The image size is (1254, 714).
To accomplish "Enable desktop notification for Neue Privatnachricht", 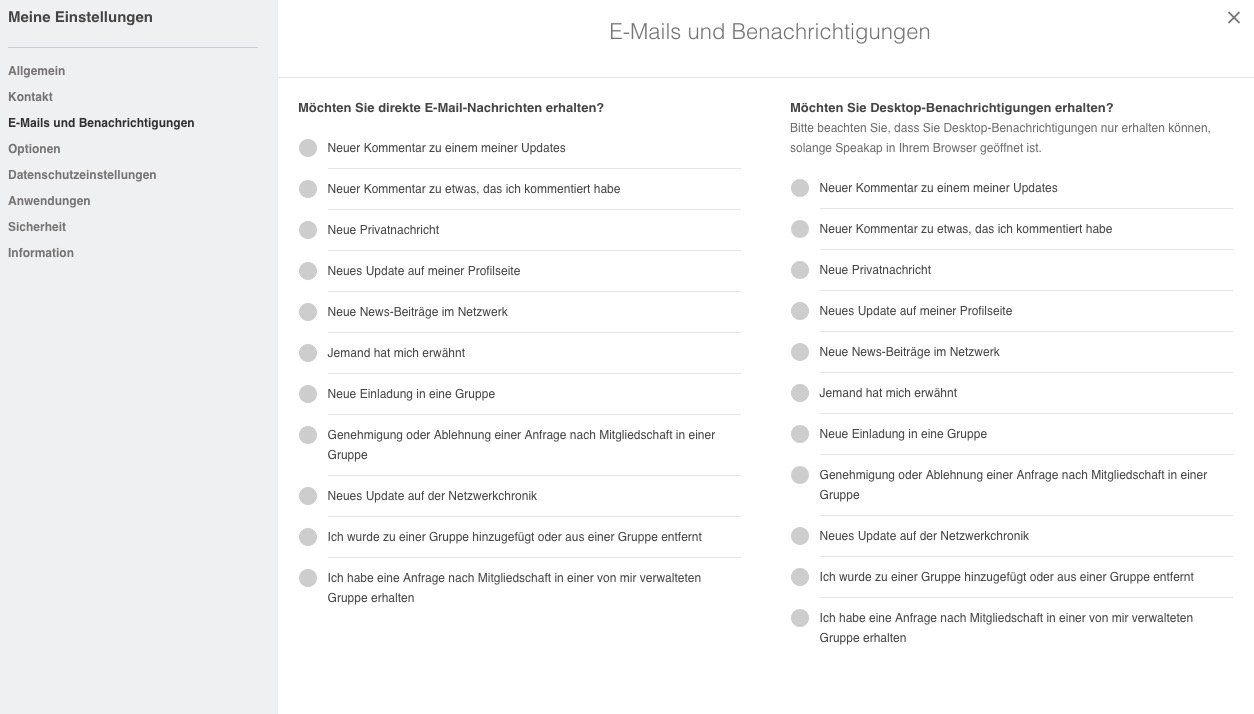I will (800, 270).
